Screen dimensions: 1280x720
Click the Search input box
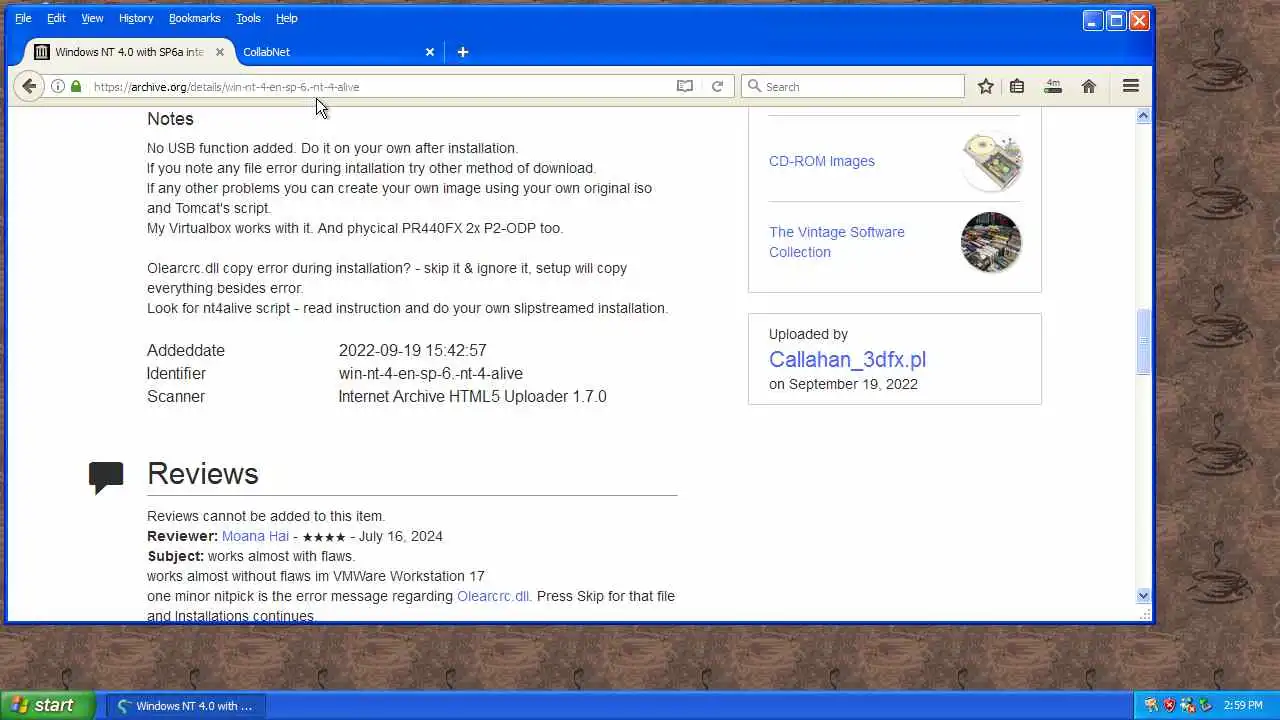pyautogui.click(x=853, y=86)
